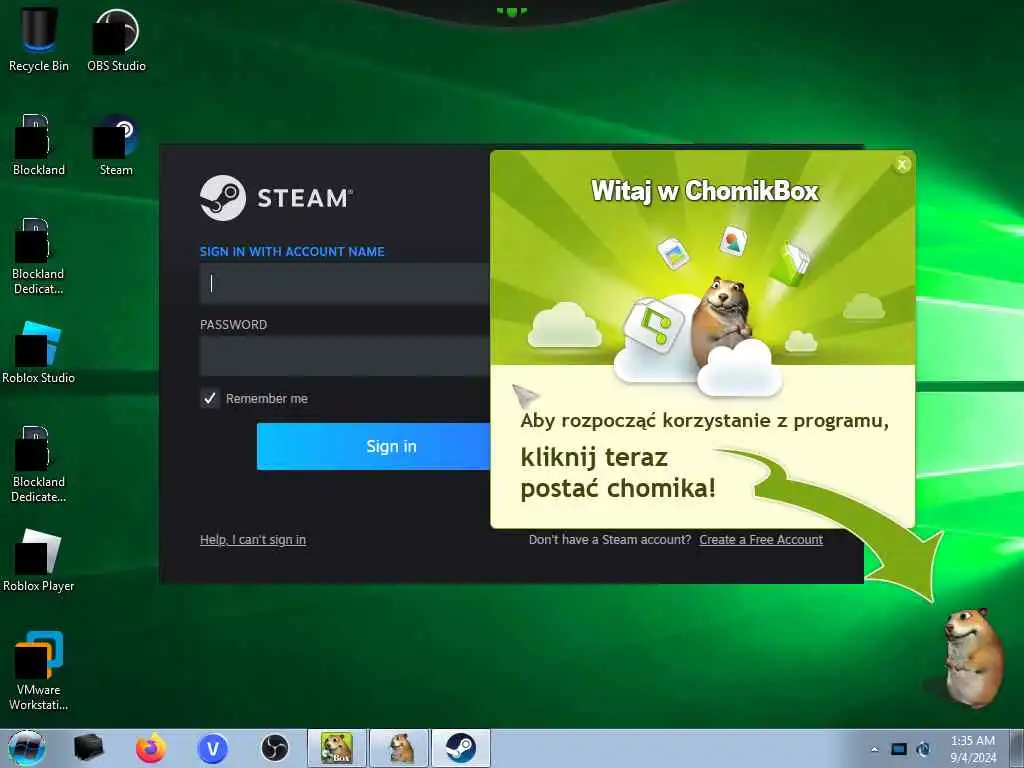Click the "kliknij teraz postać chomika!" text
The width and height of the screenshot is (1024, 768).
pyautogui.click(x=618, y=473)
